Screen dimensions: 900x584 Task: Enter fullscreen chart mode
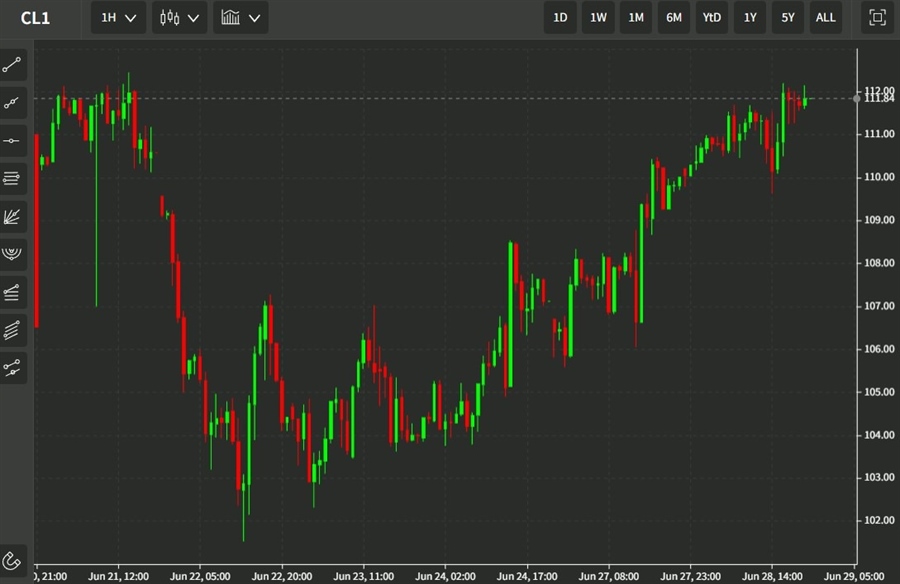877,18
